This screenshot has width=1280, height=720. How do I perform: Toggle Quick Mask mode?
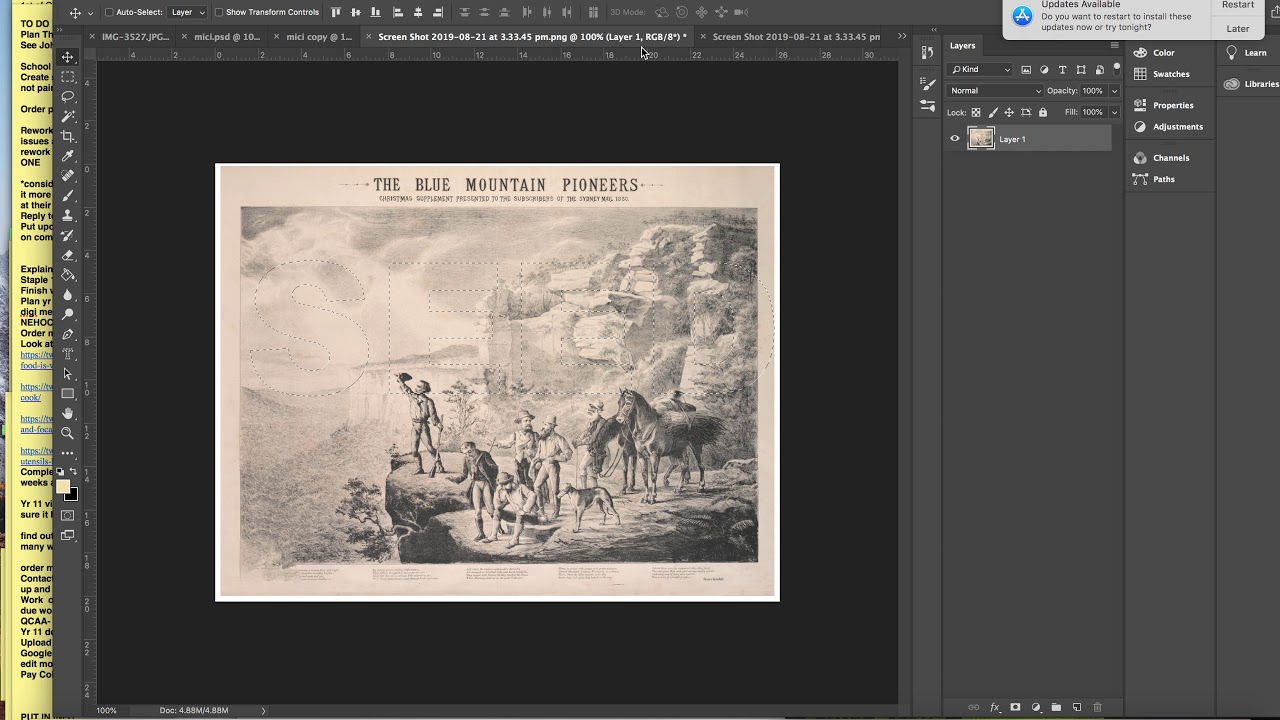[68, 515]
